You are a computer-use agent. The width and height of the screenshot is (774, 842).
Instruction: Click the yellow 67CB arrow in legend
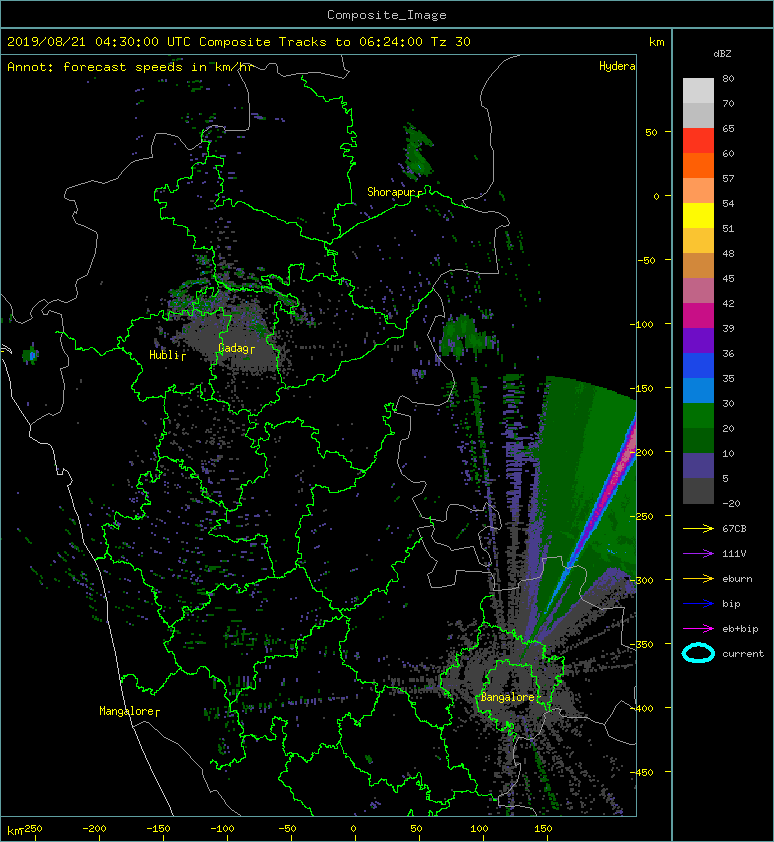click(x=698, y=529)
